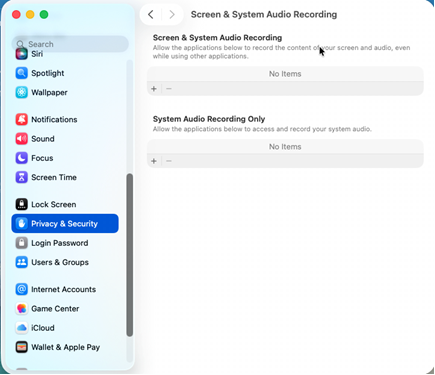Open Lock Screen via its label
435x375 pixels.
click(54, 204)
